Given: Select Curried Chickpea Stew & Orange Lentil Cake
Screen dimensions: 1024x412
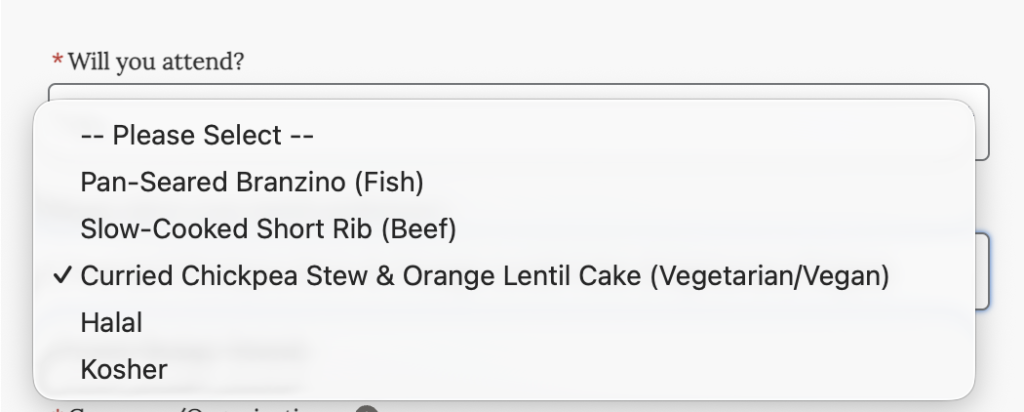Looking at the screenshot, I should (484, 276).
